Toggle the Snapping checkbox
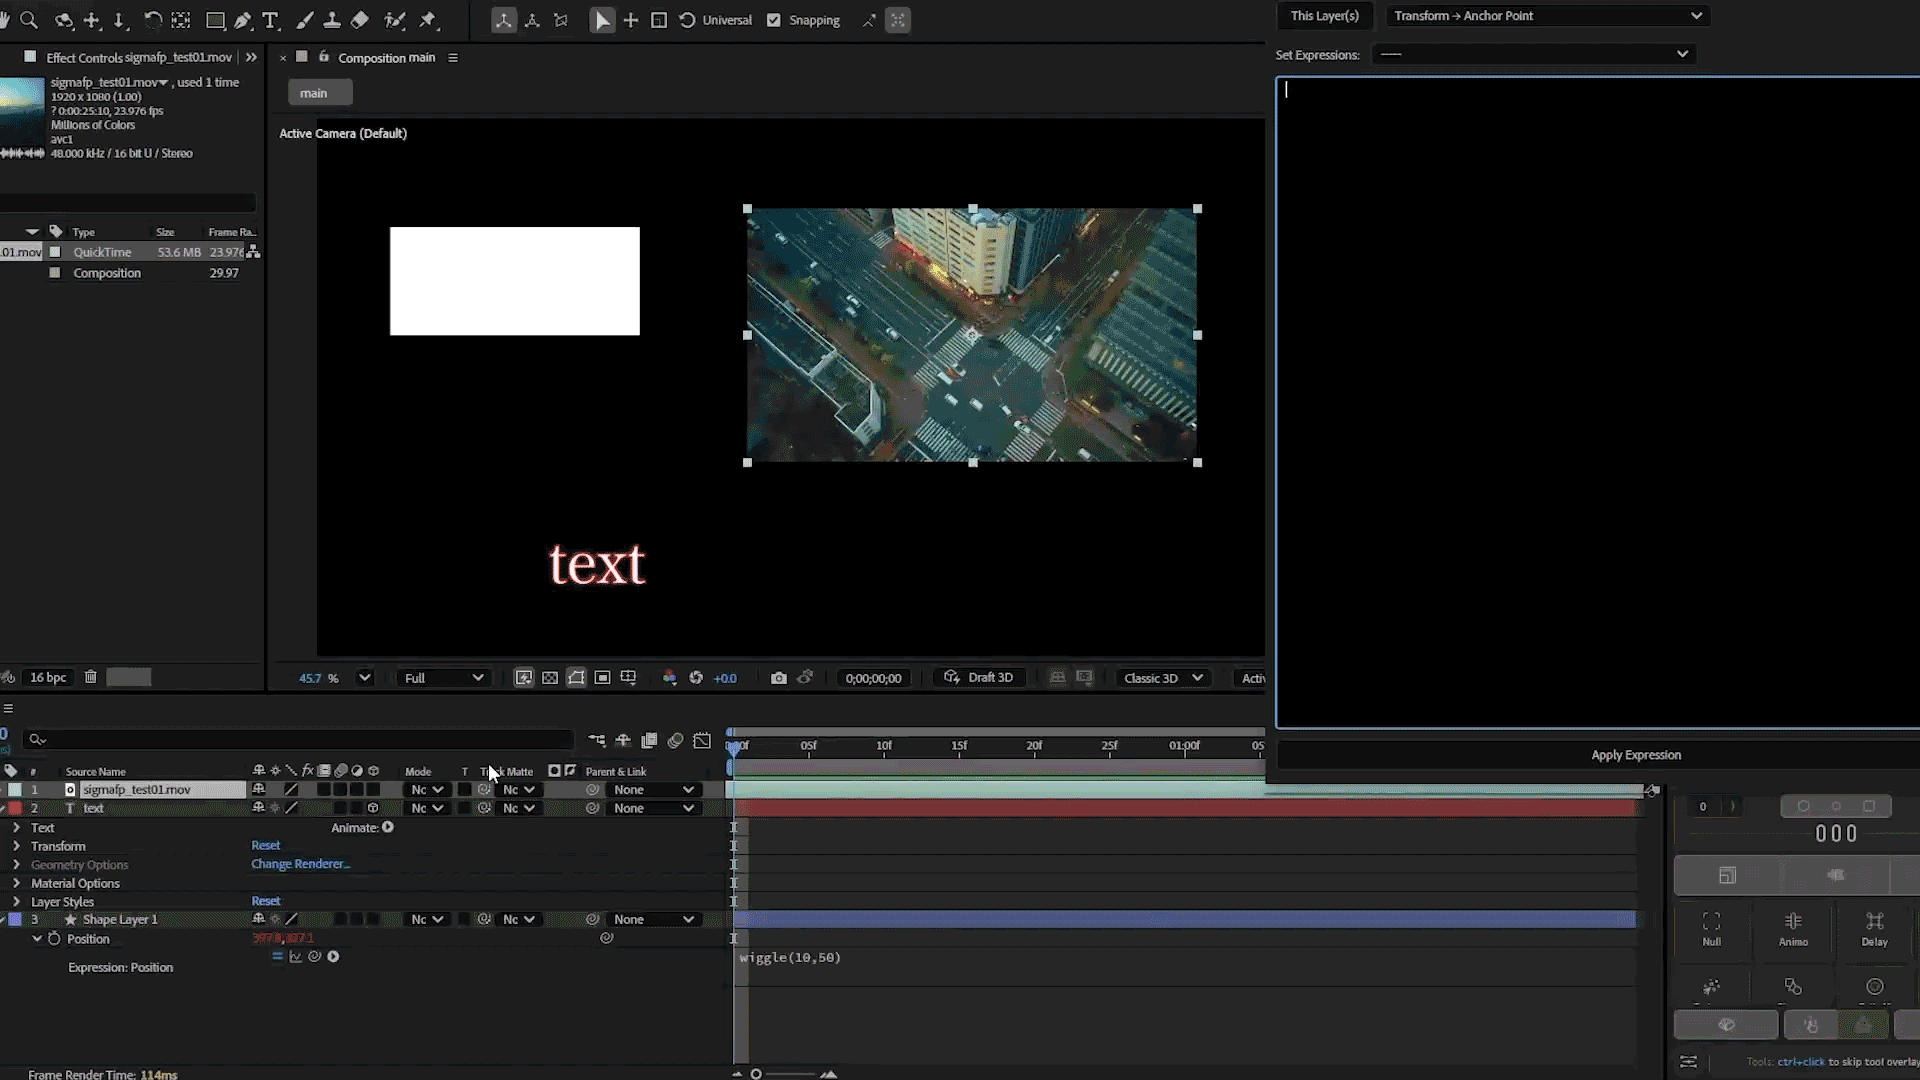The image size is (1920, 1080). click(773, 20)
